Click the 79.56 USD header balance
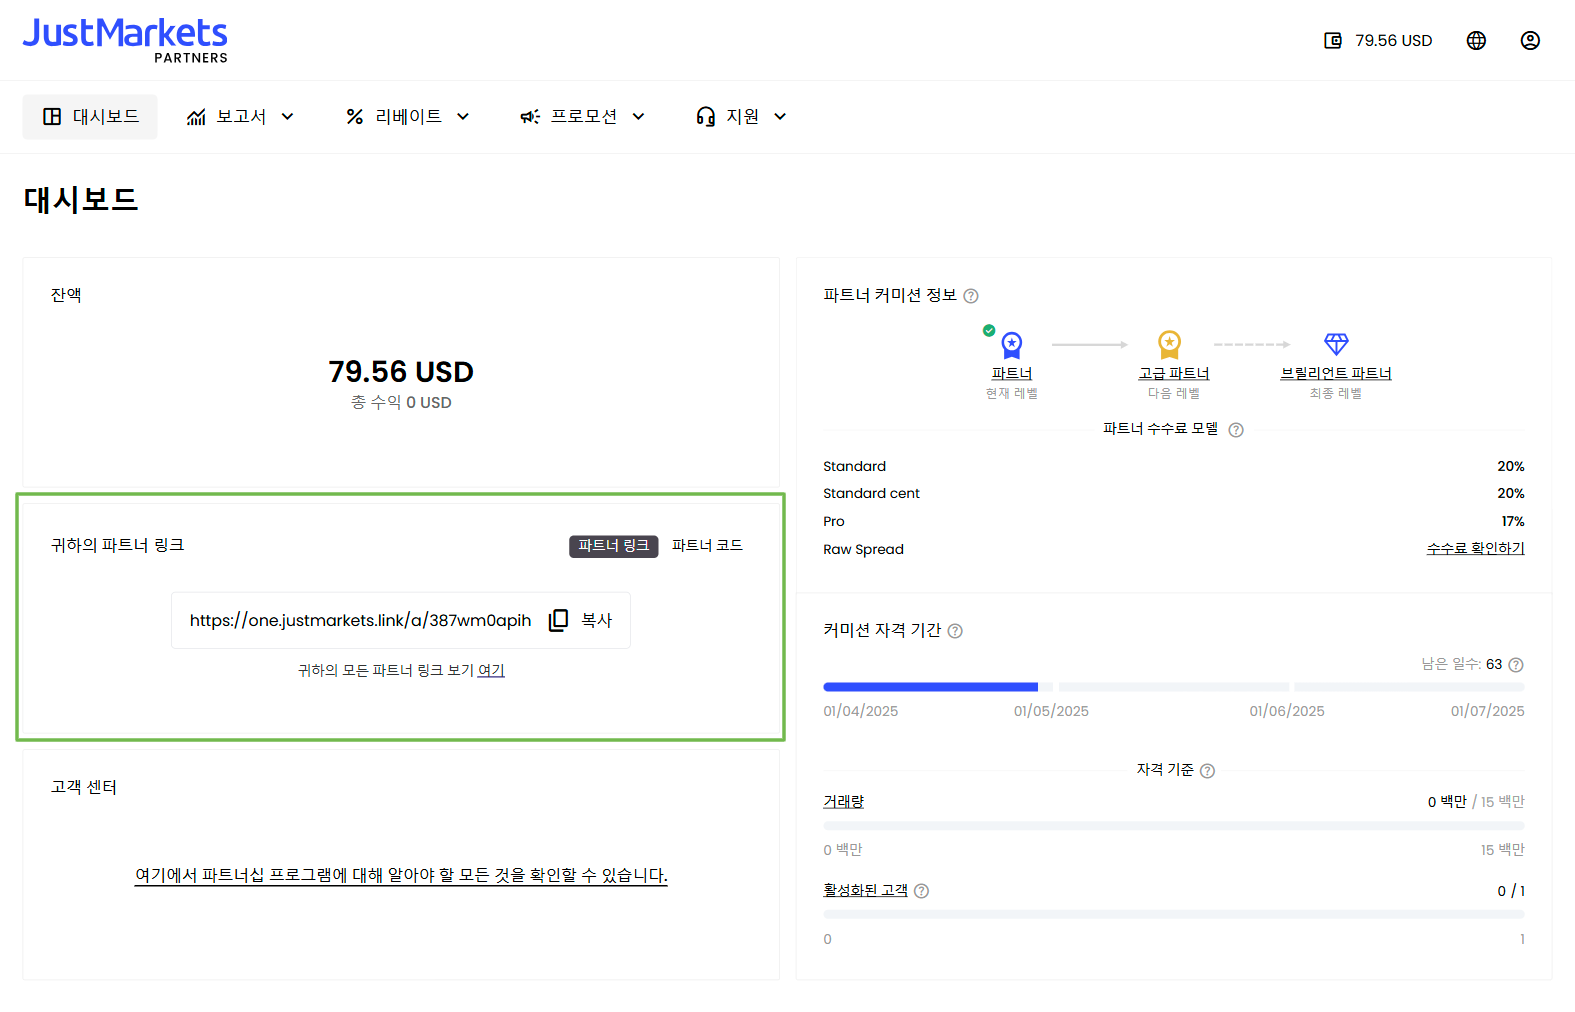This screenshot has width=1575, height=1012. pos(1393,41)
